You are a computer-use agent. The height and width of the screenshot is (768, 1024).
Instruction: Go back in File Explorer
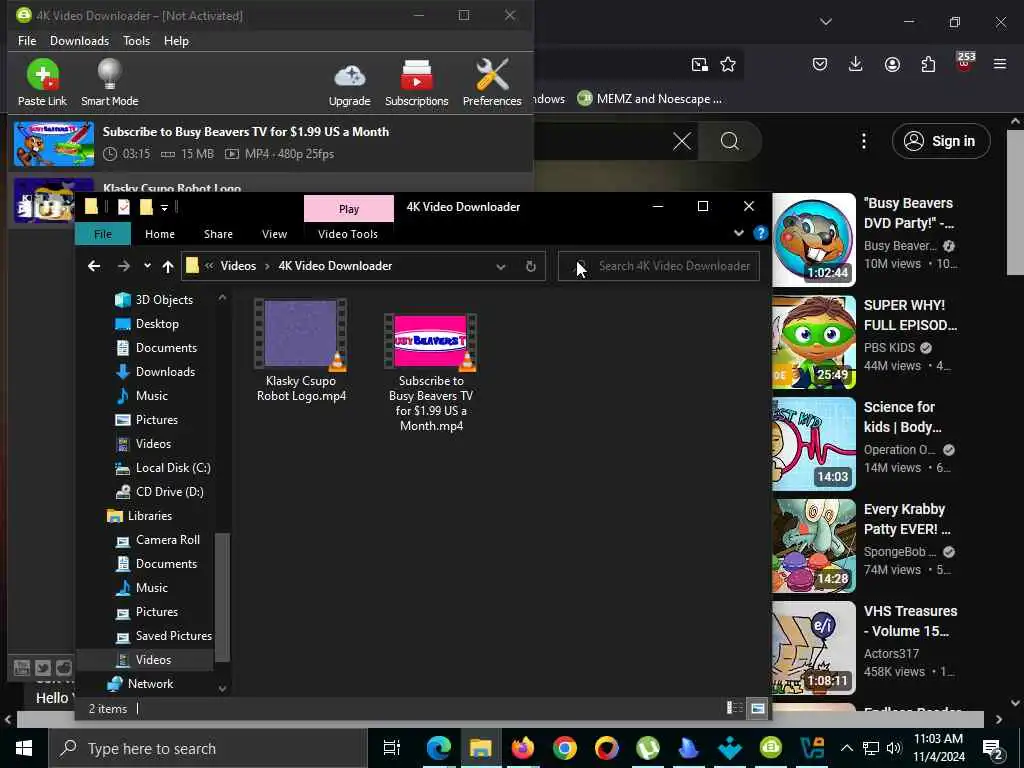coord(94,266)
